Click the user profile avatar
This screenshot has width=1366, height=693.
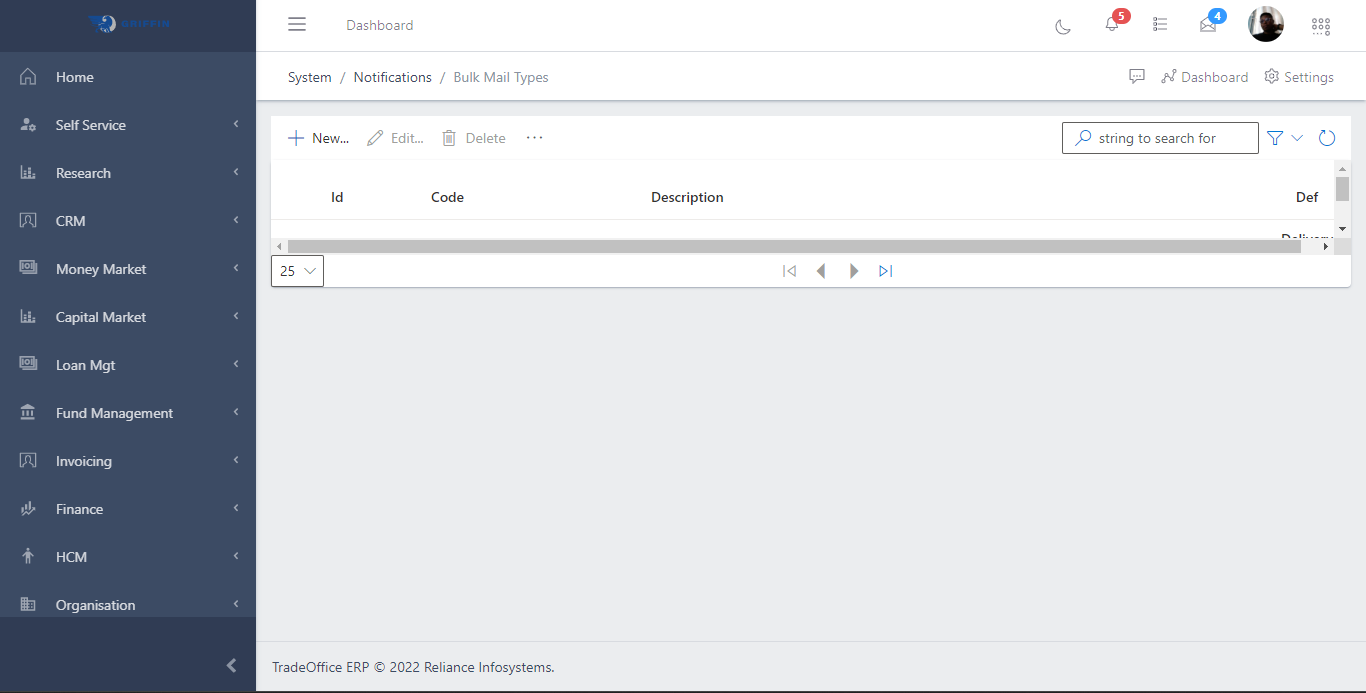(x=1265, y=25)
